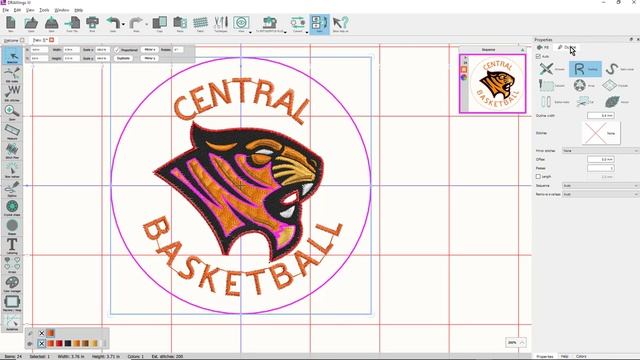Open the Fabric selection icon
This screenshot has width=640, height=360.
click(200, 23)
